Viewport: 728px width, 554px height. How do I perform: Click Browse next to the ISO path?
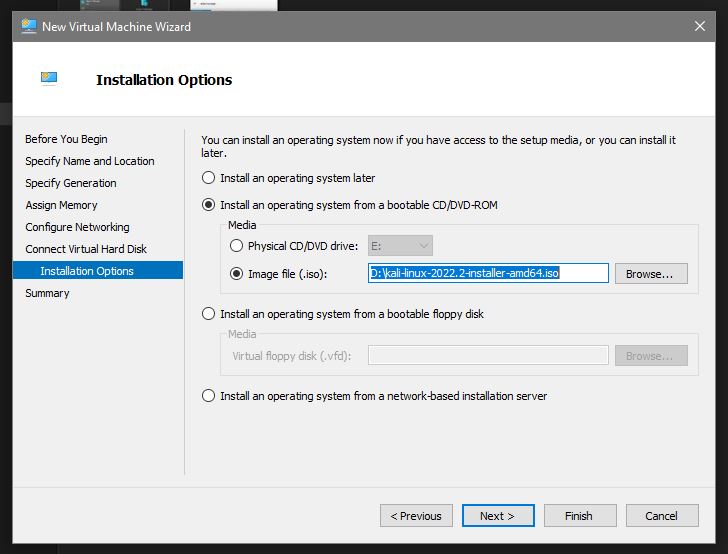(650, 273)
